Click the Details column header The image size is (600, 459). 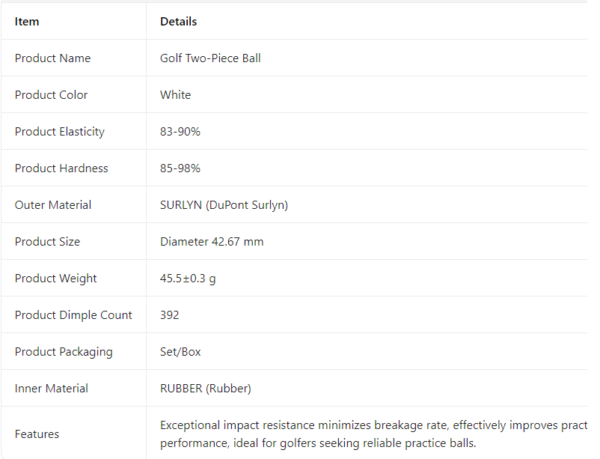coord(178,21)
